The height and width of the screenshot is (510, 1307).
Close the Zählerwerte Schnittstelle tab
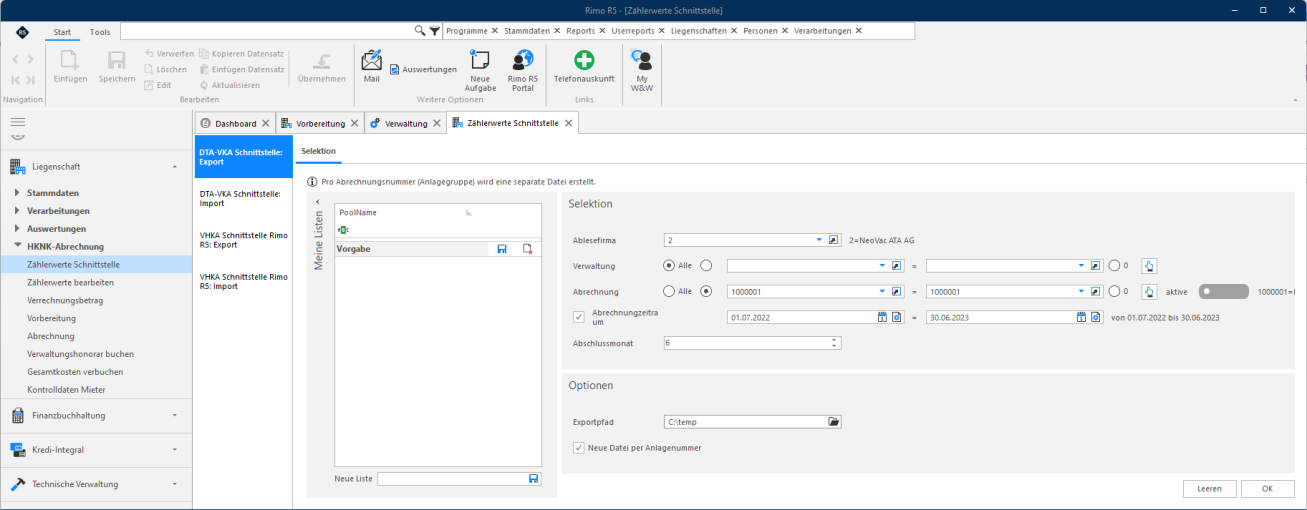click(569, 123)
